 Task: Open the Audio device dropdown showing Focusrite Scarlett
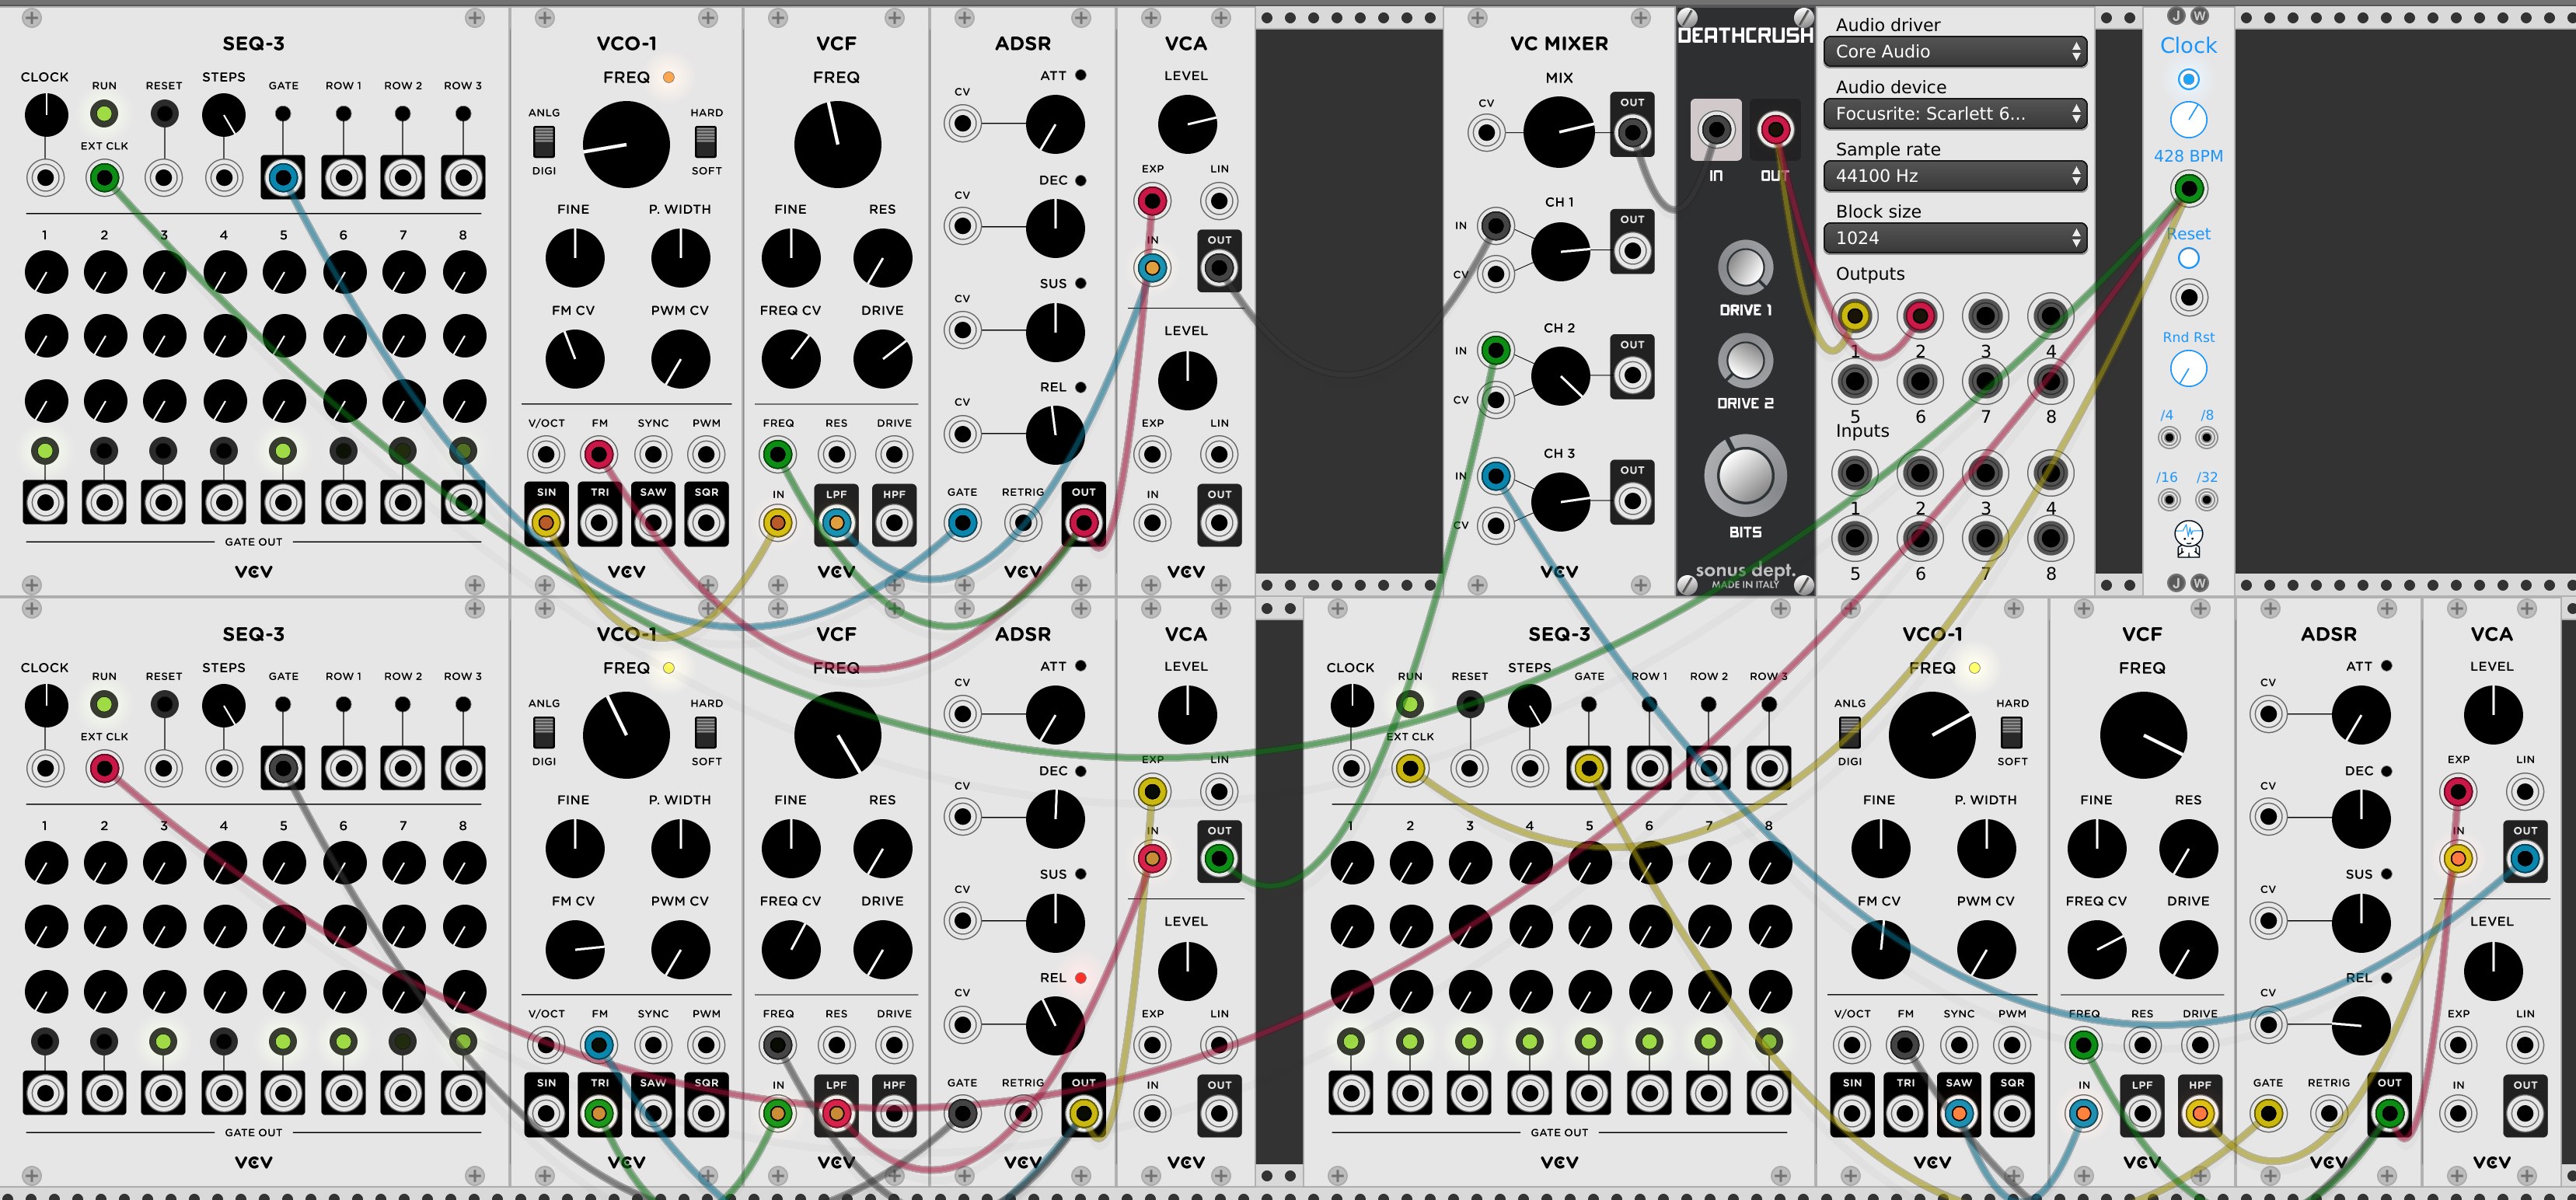(x=1954, y=113)
